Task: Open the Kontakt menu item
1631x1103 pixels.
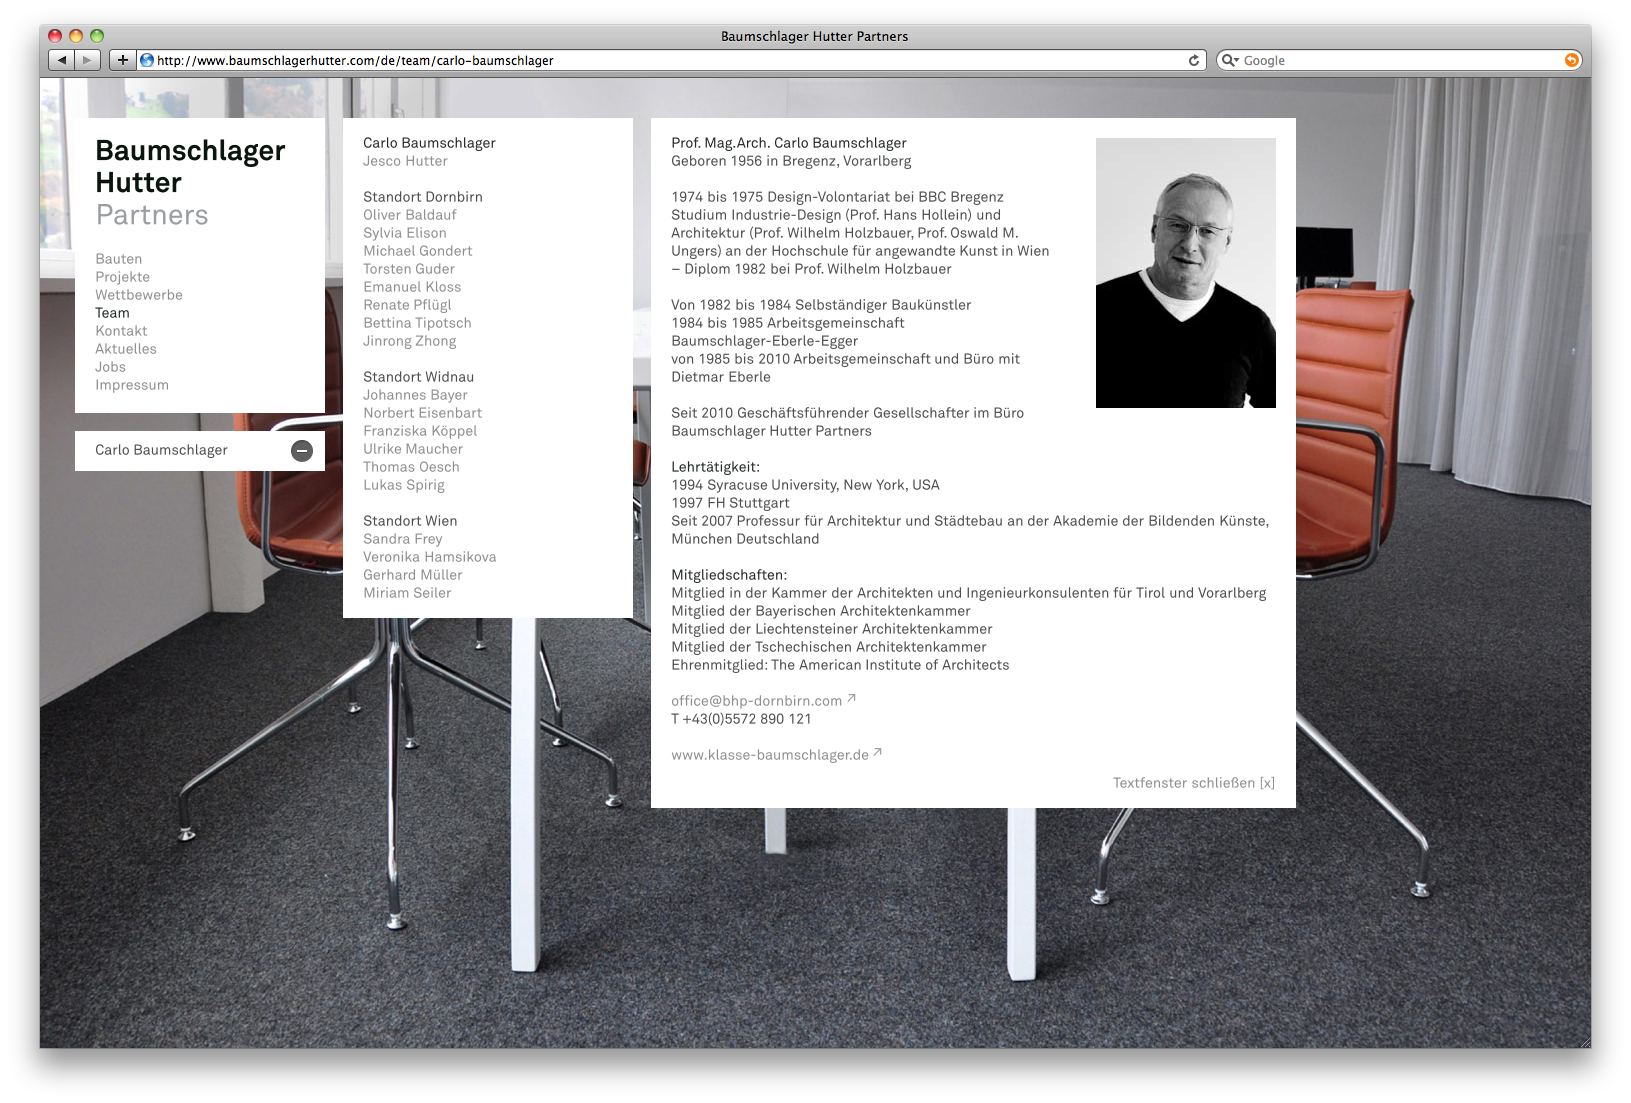Action: click(x=121, y=331)
